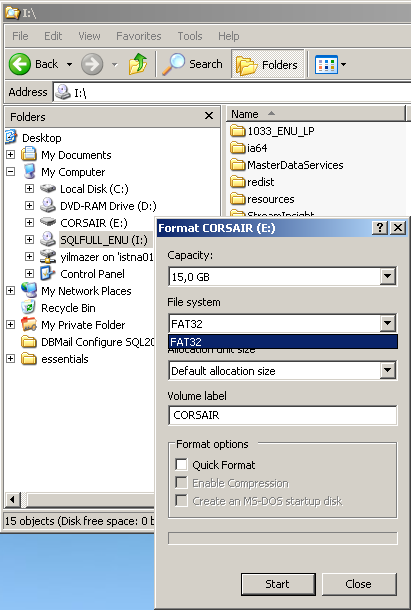The width and height of the screenshot is (411, 610).
Task: Select FAT32 in the file system list
Action: 283,342
